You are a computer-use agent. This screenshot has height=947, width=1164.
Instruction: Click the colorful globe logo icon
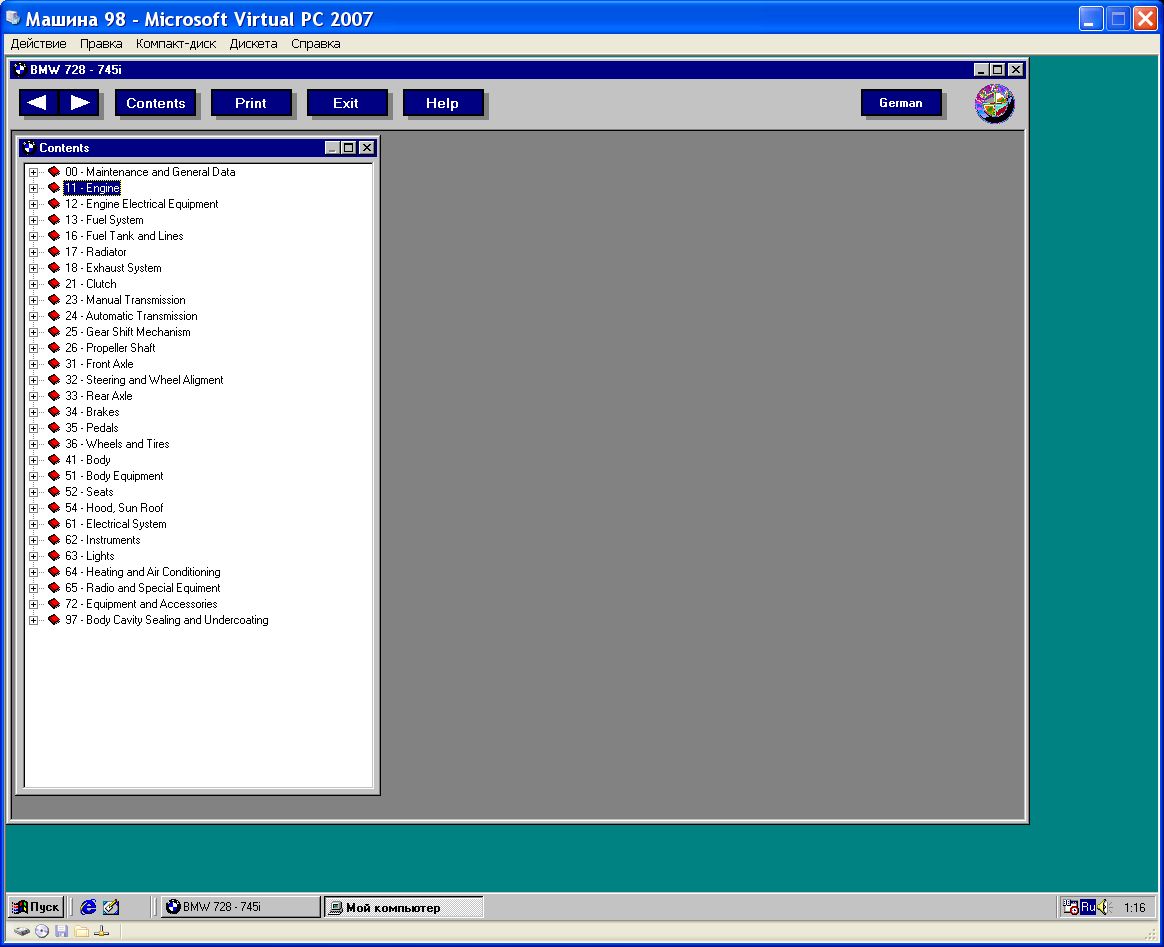click(x=994, y=104)
